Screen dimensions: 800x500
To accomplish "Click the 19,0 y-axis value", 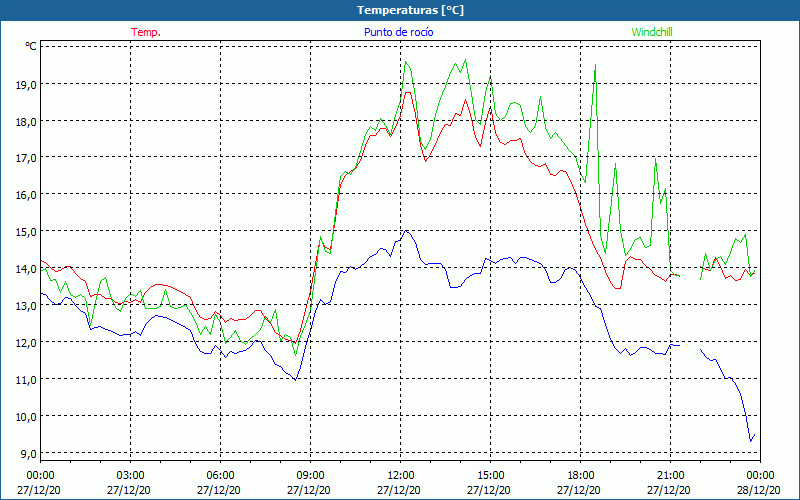I will click(27, 85).
